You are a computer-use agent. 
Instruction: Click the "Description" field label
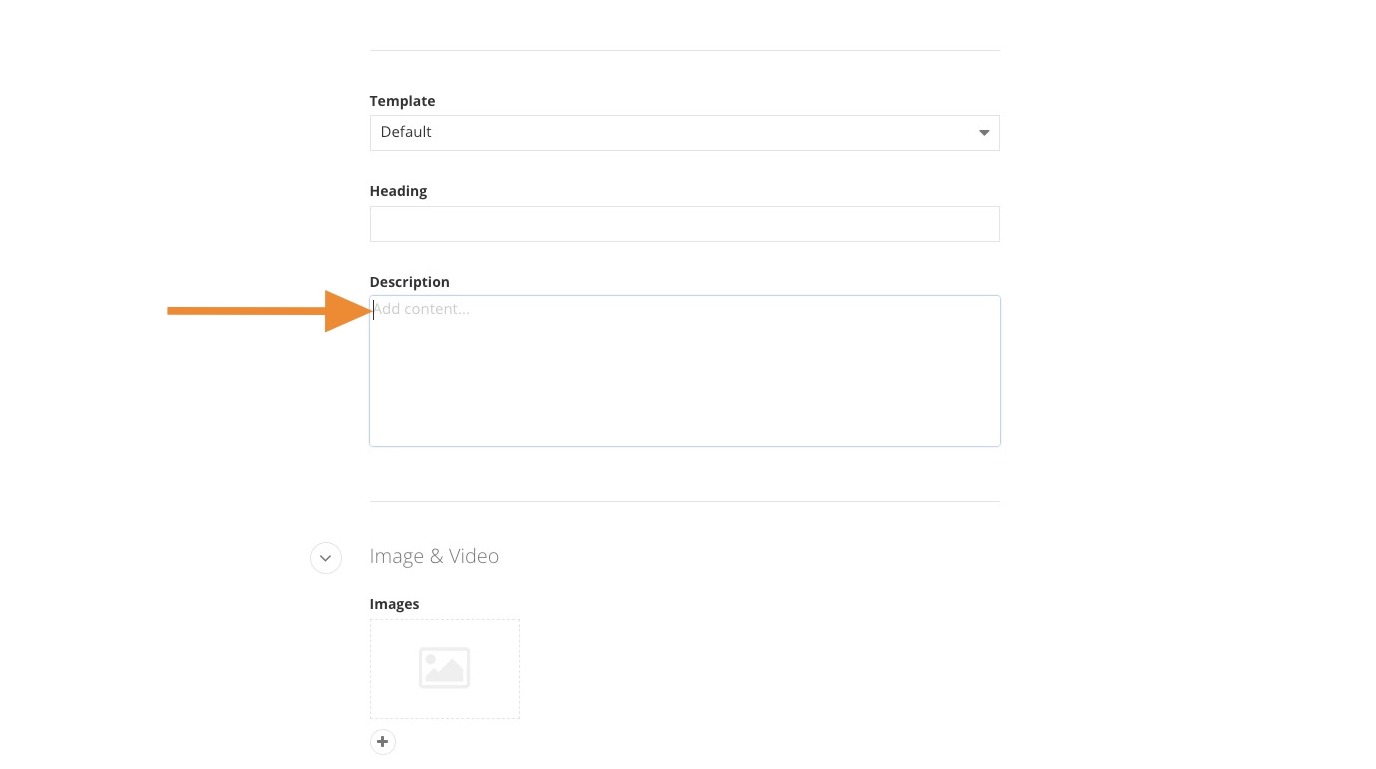(x=409, y=282)
